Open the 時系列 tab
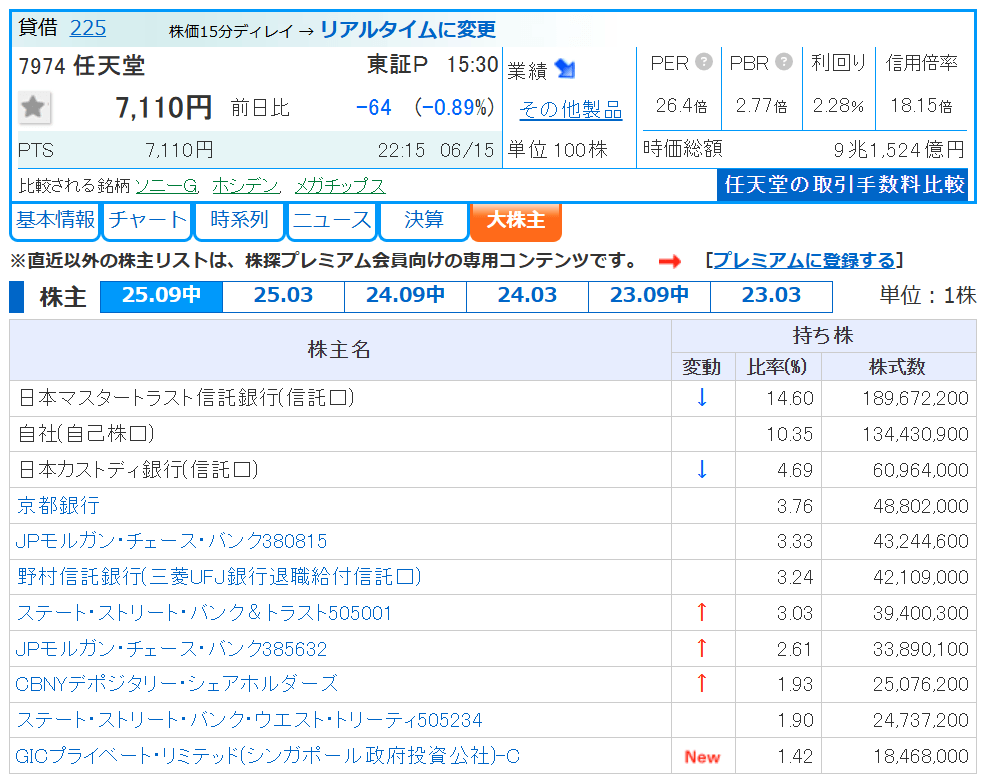 239,220
